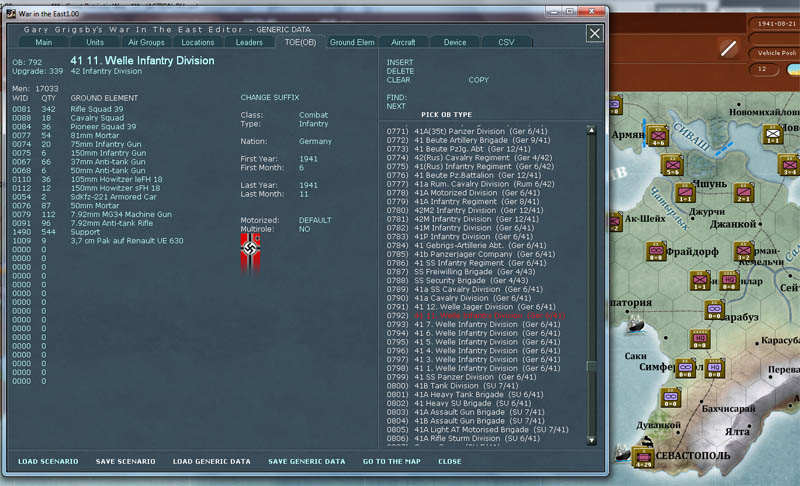Open the Air Groups tab
The height and width of the screenshot is (486, 800).
point(146,42)
